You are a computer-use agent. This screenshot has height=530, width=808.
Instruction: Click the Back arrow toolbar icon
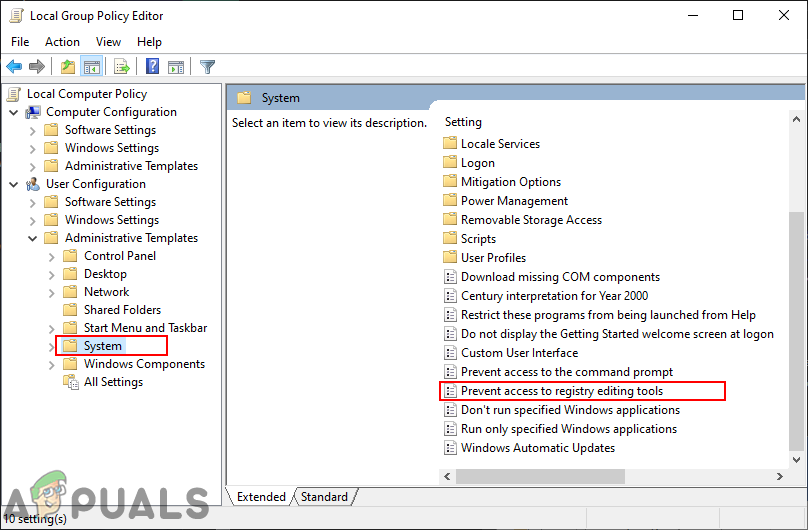pyautogui.click(x=14, y=66)
